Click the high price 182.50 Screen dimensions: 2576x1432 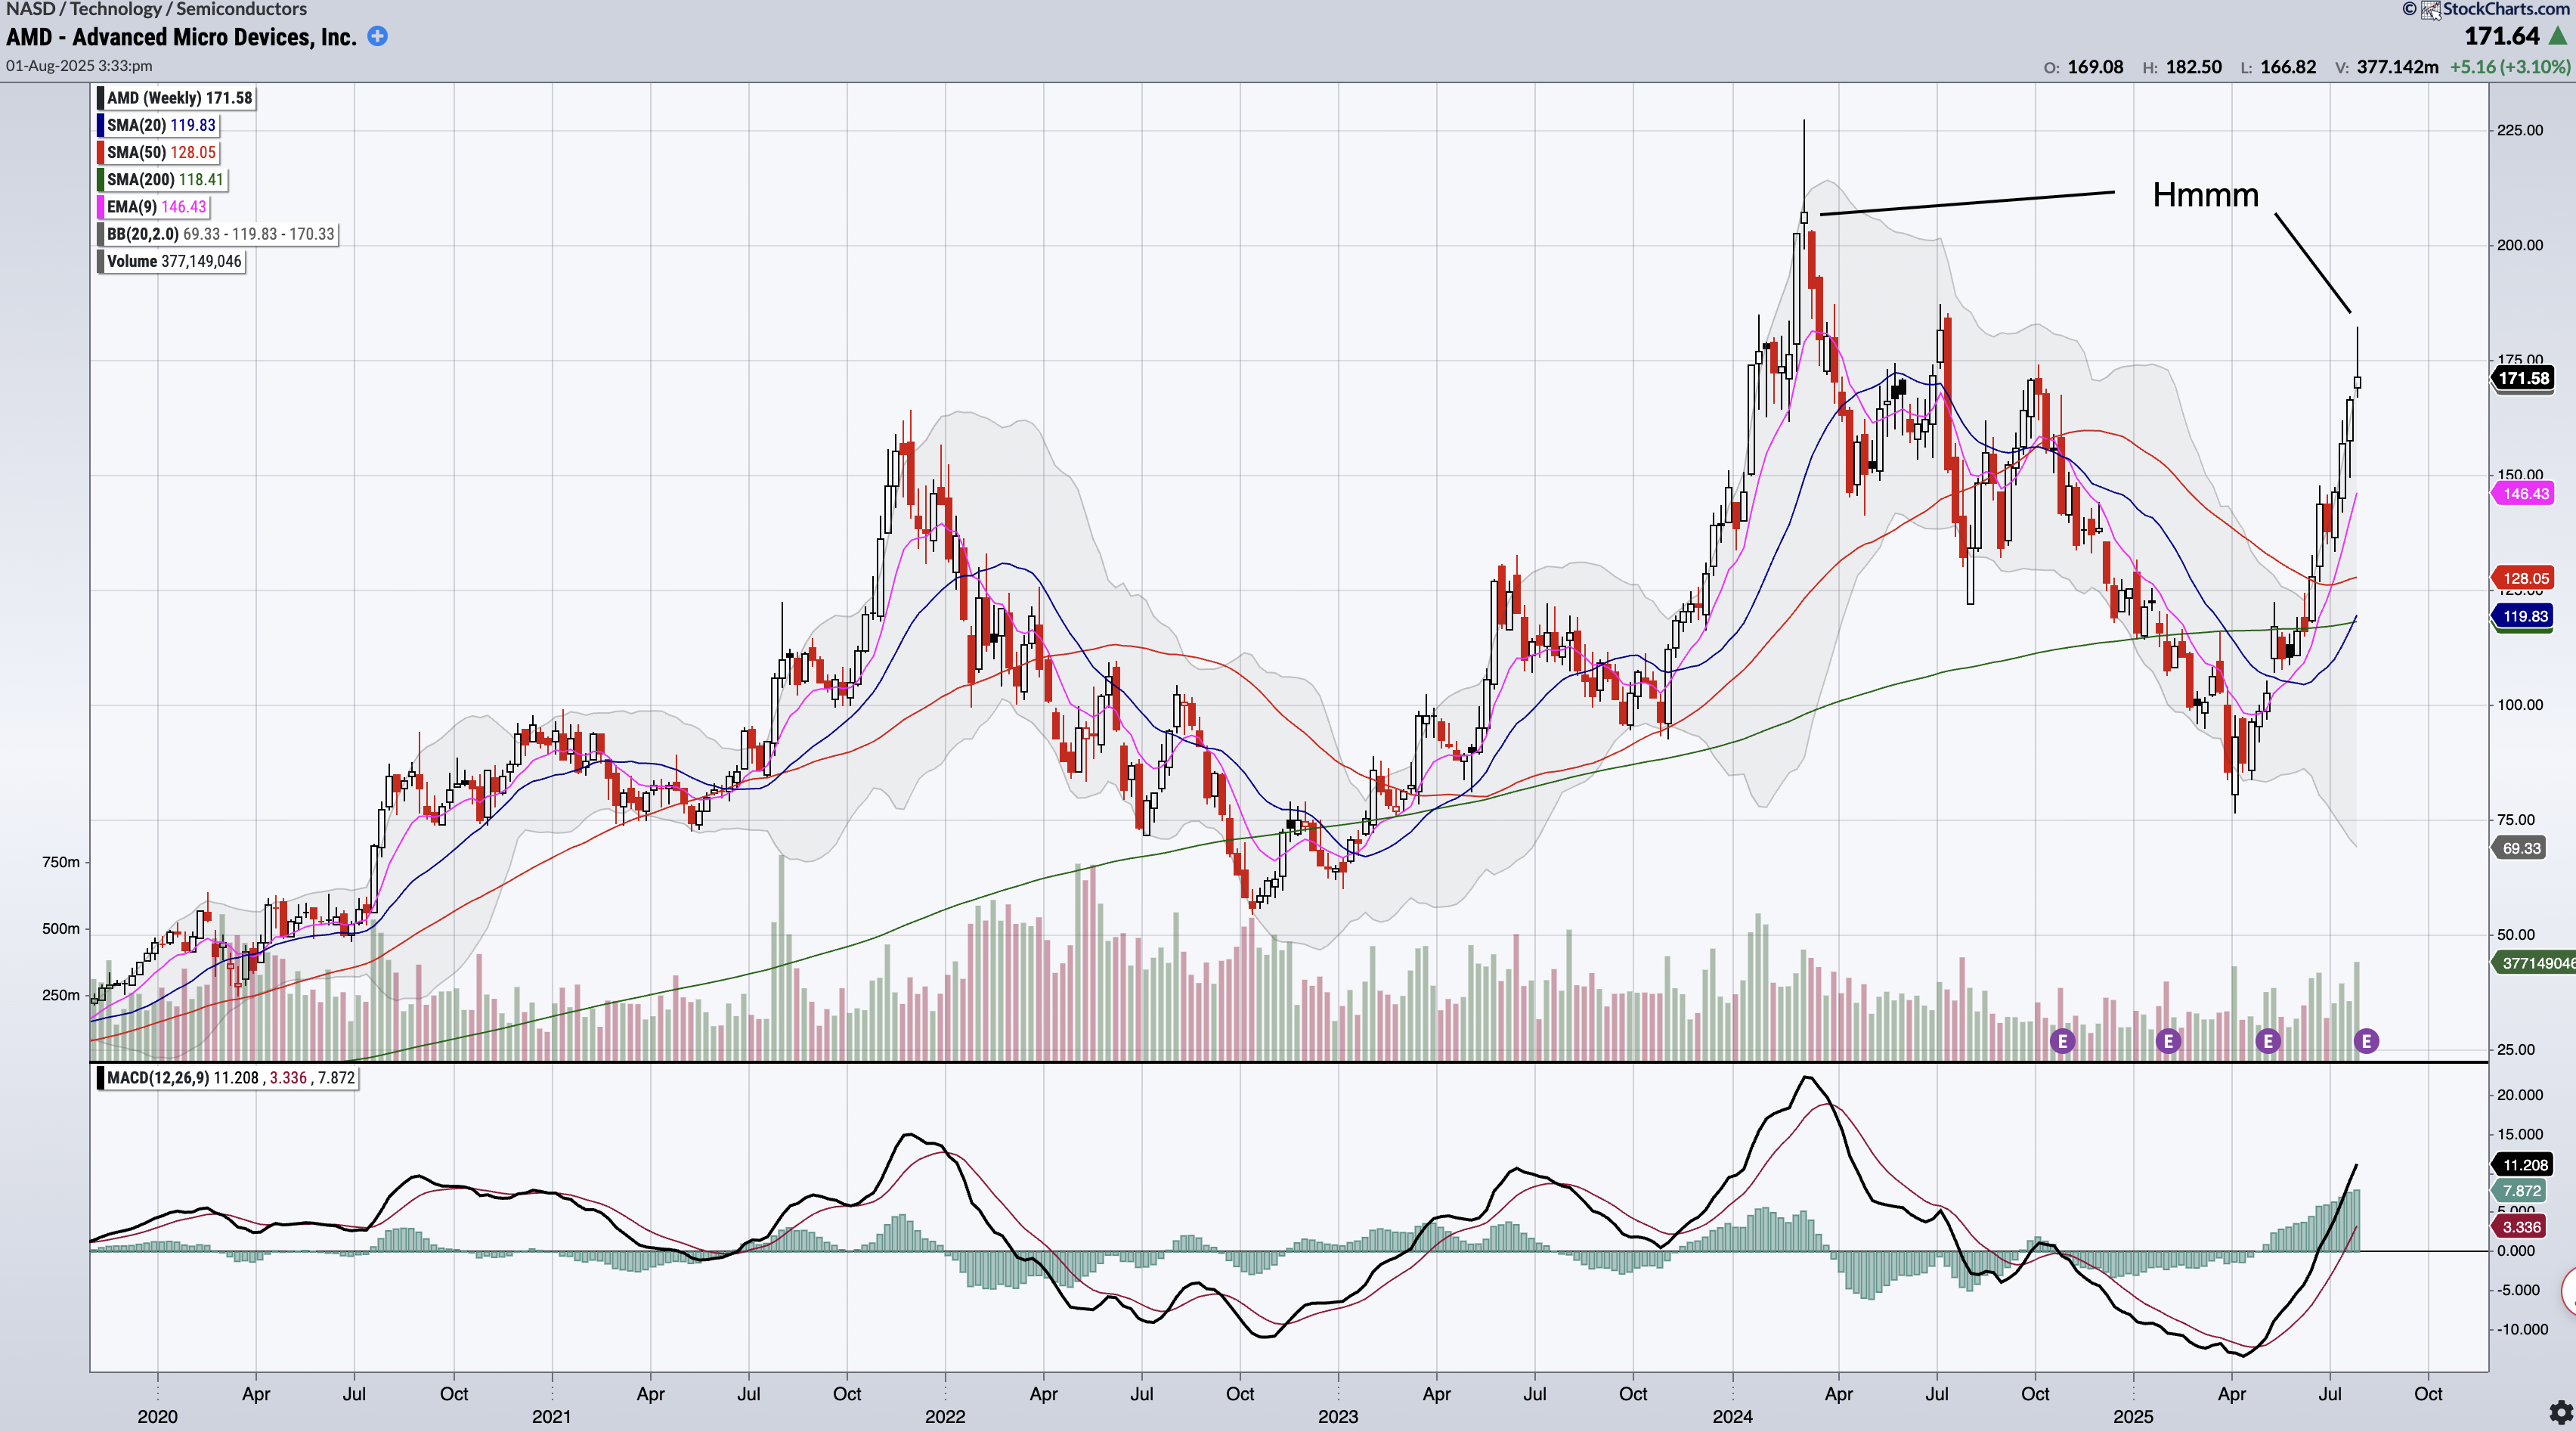[2194, 67]
